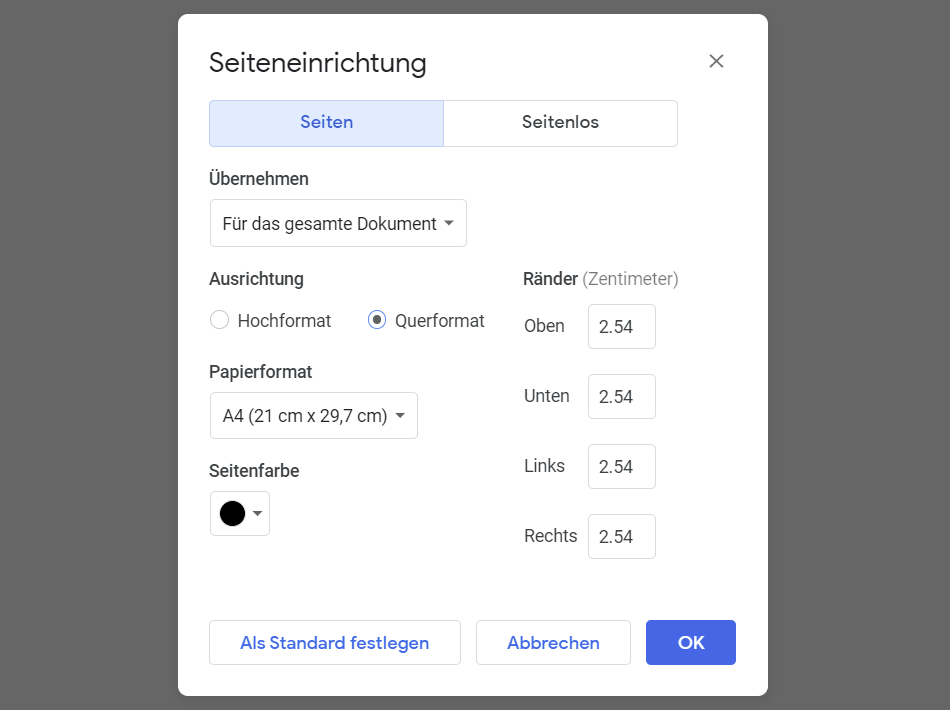Select the Hochformat radio button
The image size is (950, 710).
tap(219, 320)
